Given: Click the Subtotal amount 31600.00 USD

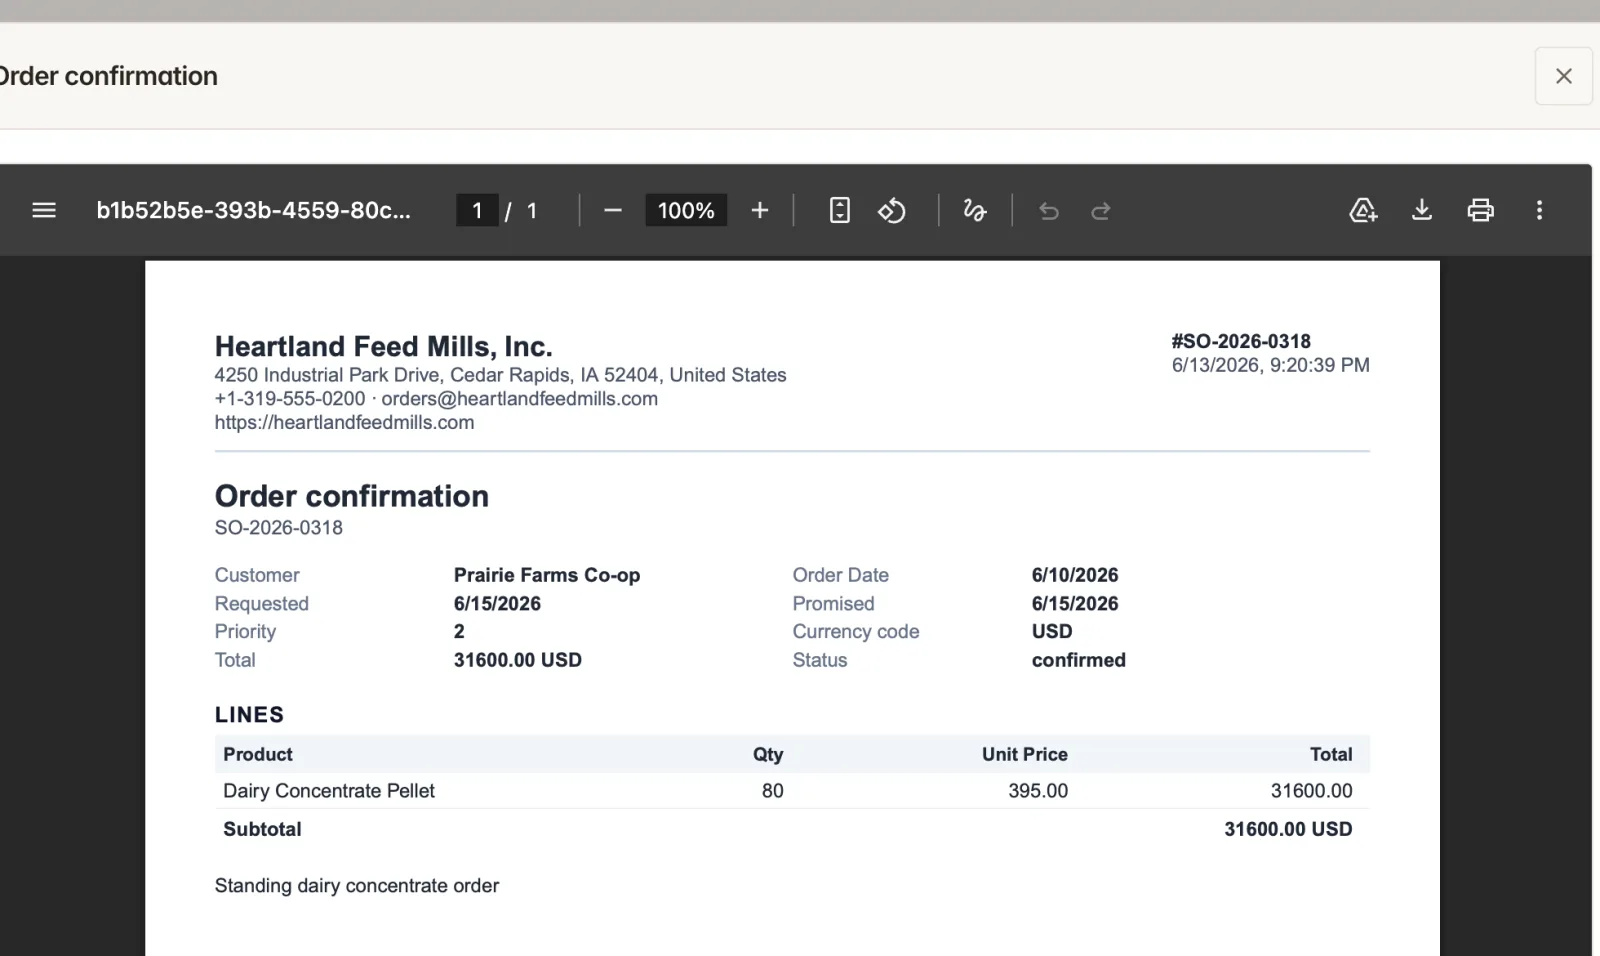Looking at the screenshot, I should coord(1288,829).
